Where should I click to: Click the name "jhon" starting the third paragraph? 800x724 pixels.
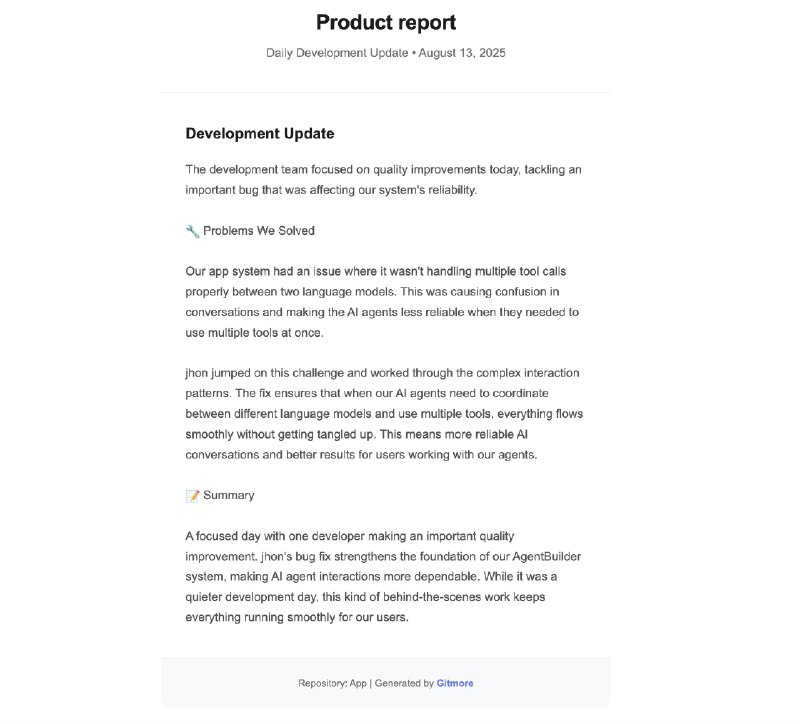(x=198, y=373)
